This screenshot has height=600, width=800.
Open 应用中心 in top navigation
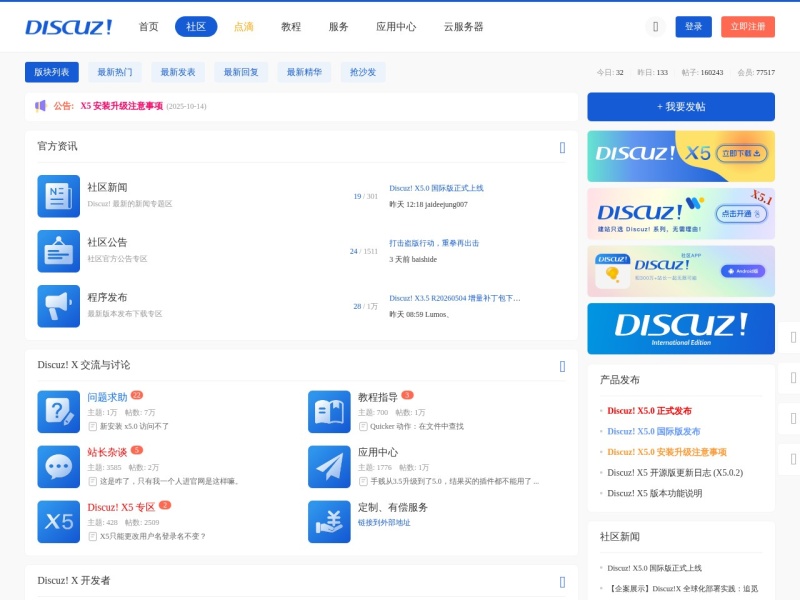(x=396, y=27)
